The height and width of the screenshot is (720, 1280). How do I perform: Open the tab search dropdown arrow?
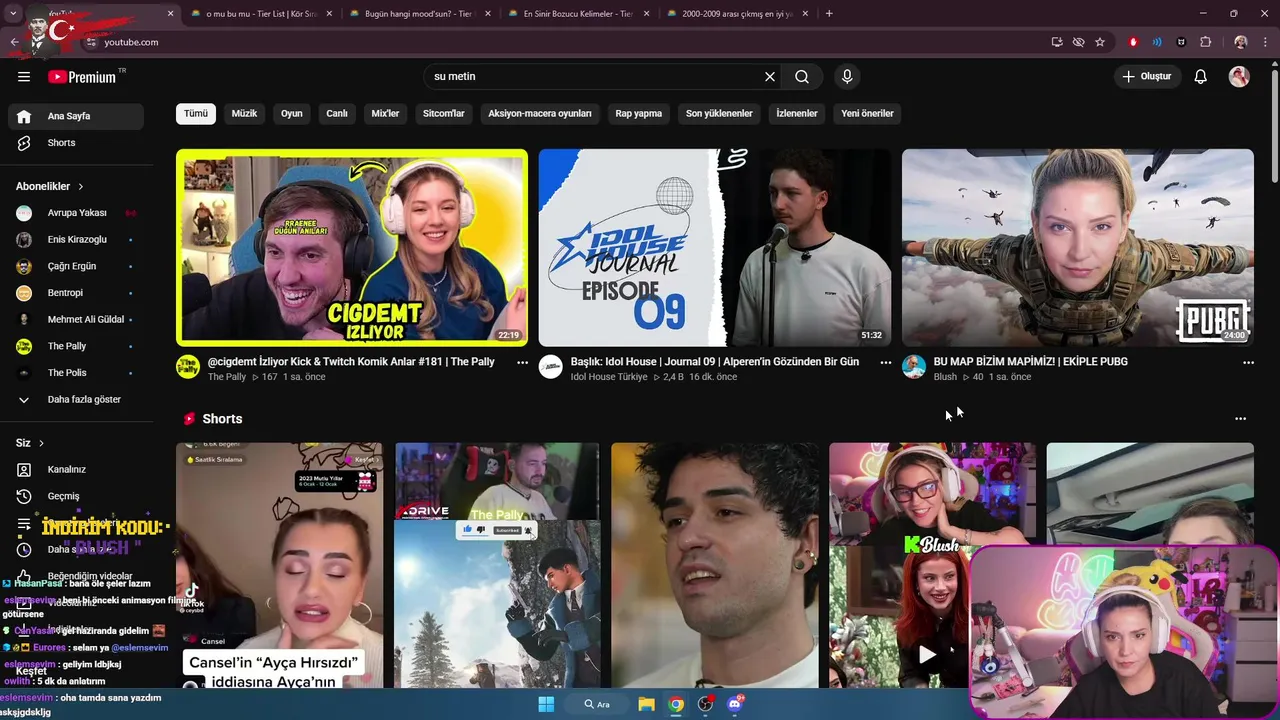point(13,14)
